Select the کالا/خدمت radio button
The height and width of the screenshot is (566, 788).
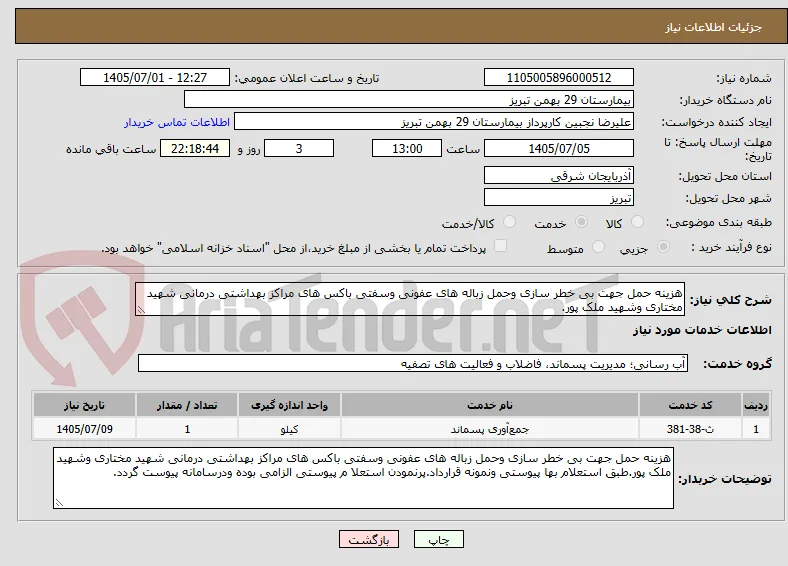[509, 222]
